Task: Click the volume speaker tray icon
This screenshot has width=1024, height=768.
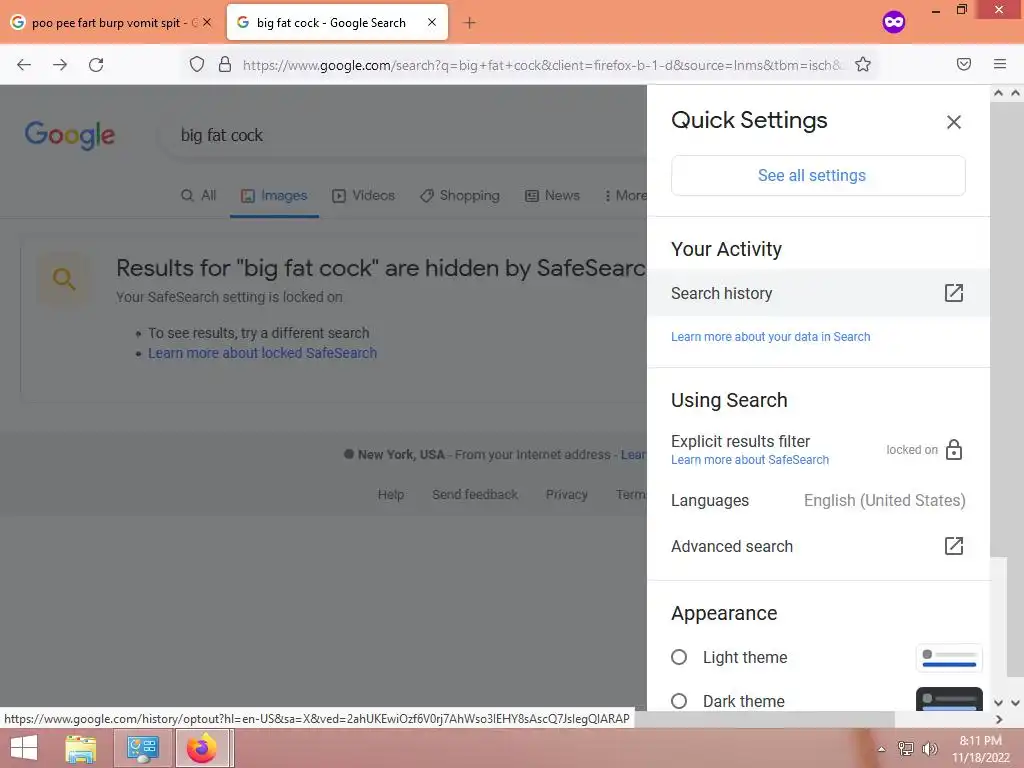Action: pyautogui.click(x=929, y=748)
